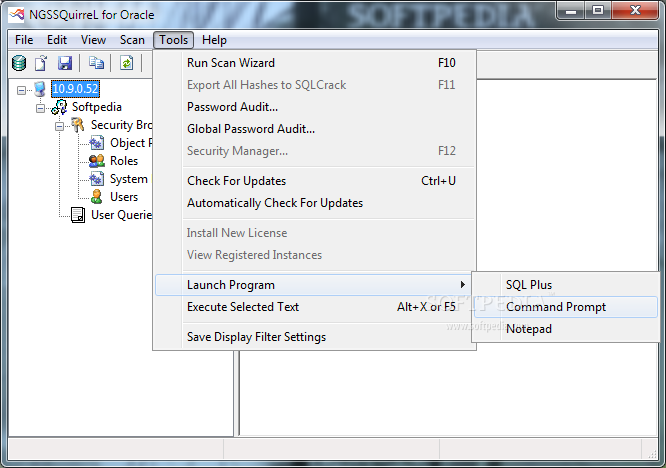Click the Security Browser keys icon

[x=78, y=125]
